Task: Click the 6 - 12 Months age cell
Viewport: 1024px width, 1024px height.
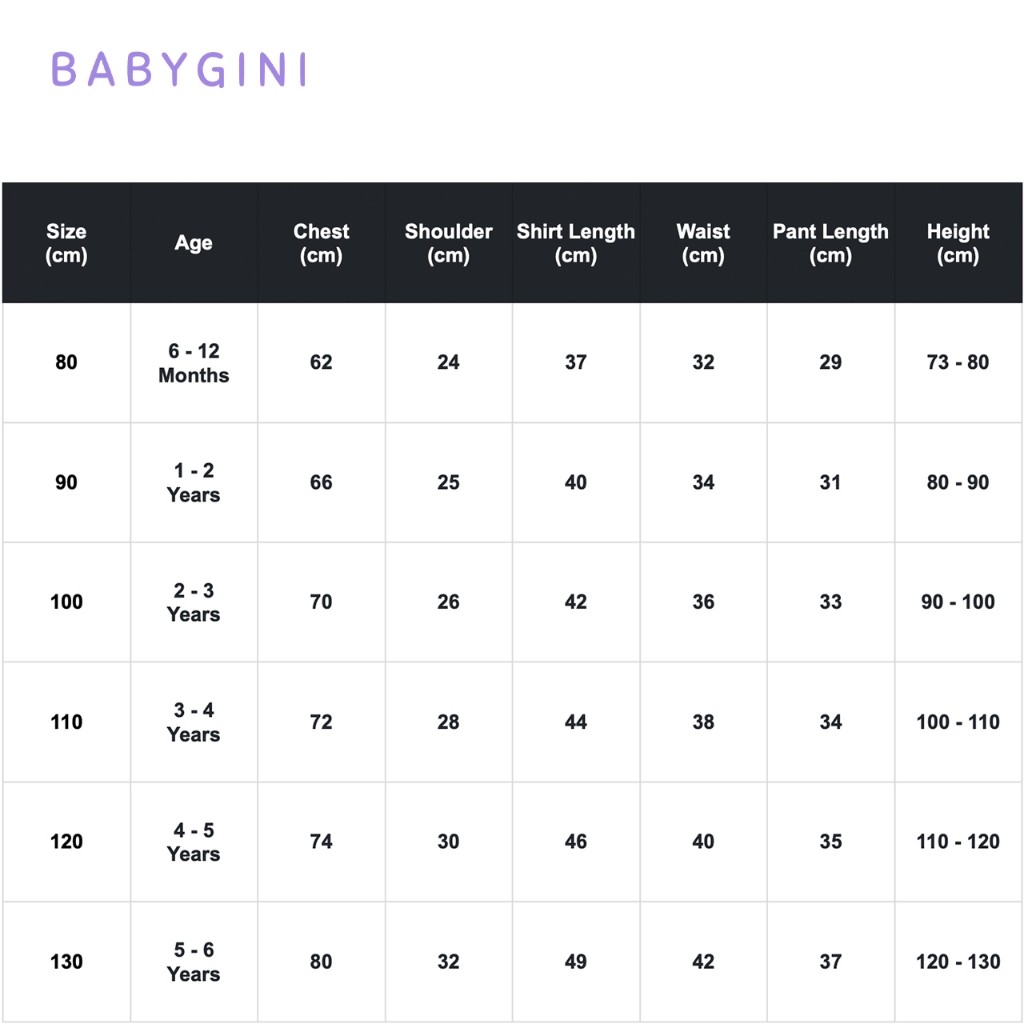Action: 194,362
